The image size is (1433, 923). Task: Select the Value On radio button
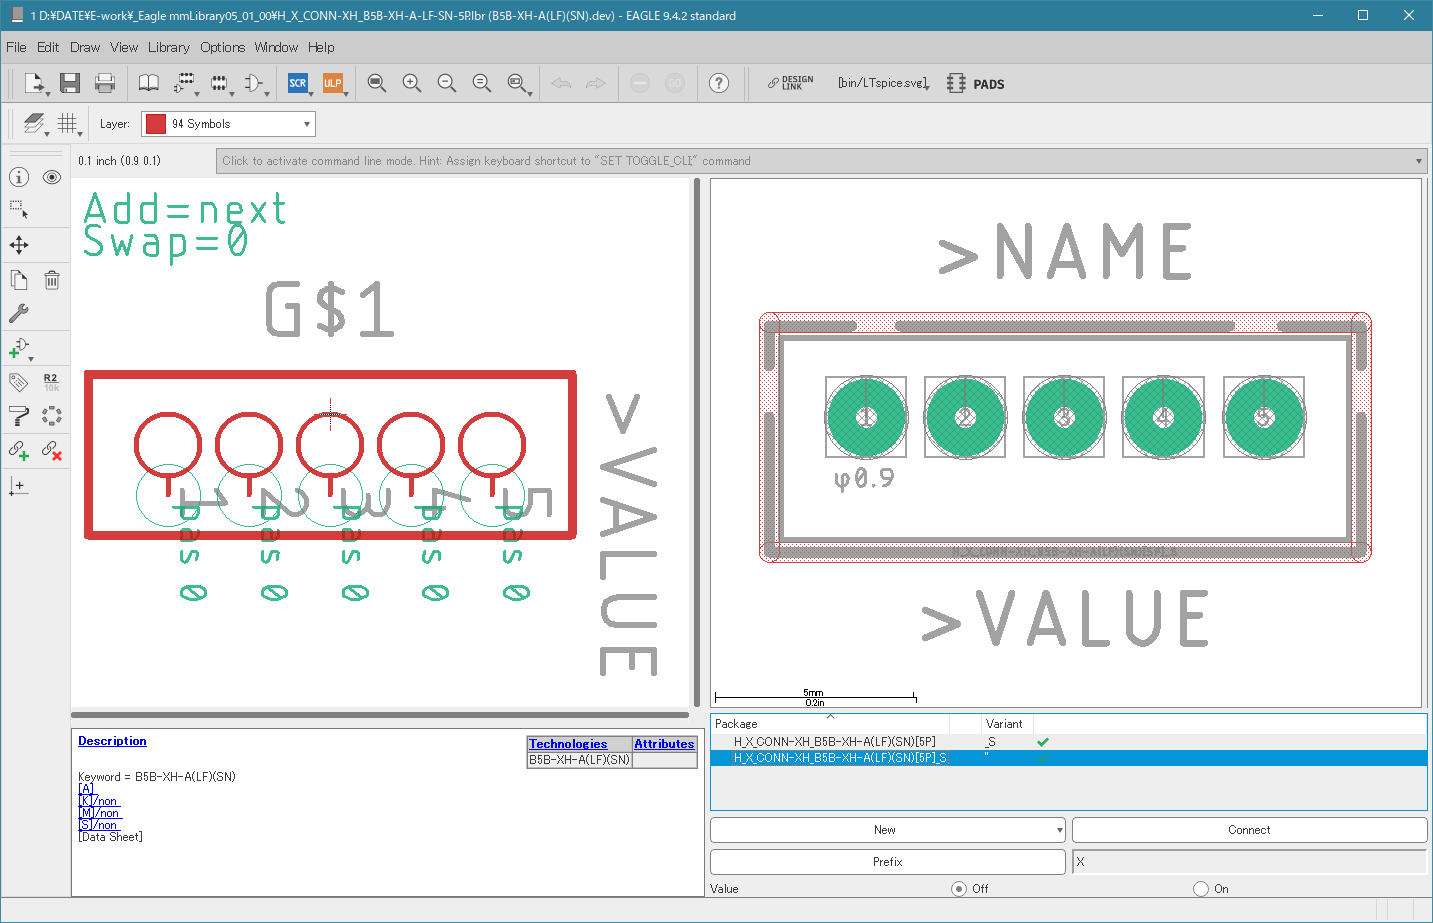1201,888
